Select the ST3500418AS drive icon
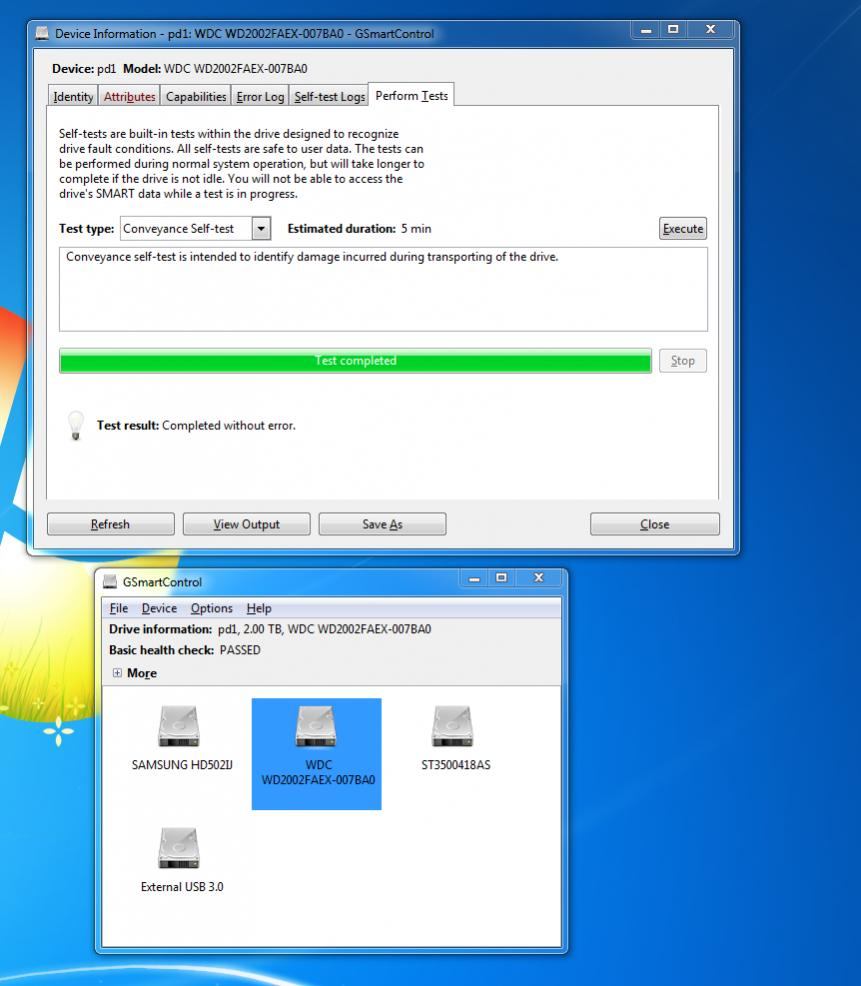This screenshot has height=986, width=861. [453, 726]
